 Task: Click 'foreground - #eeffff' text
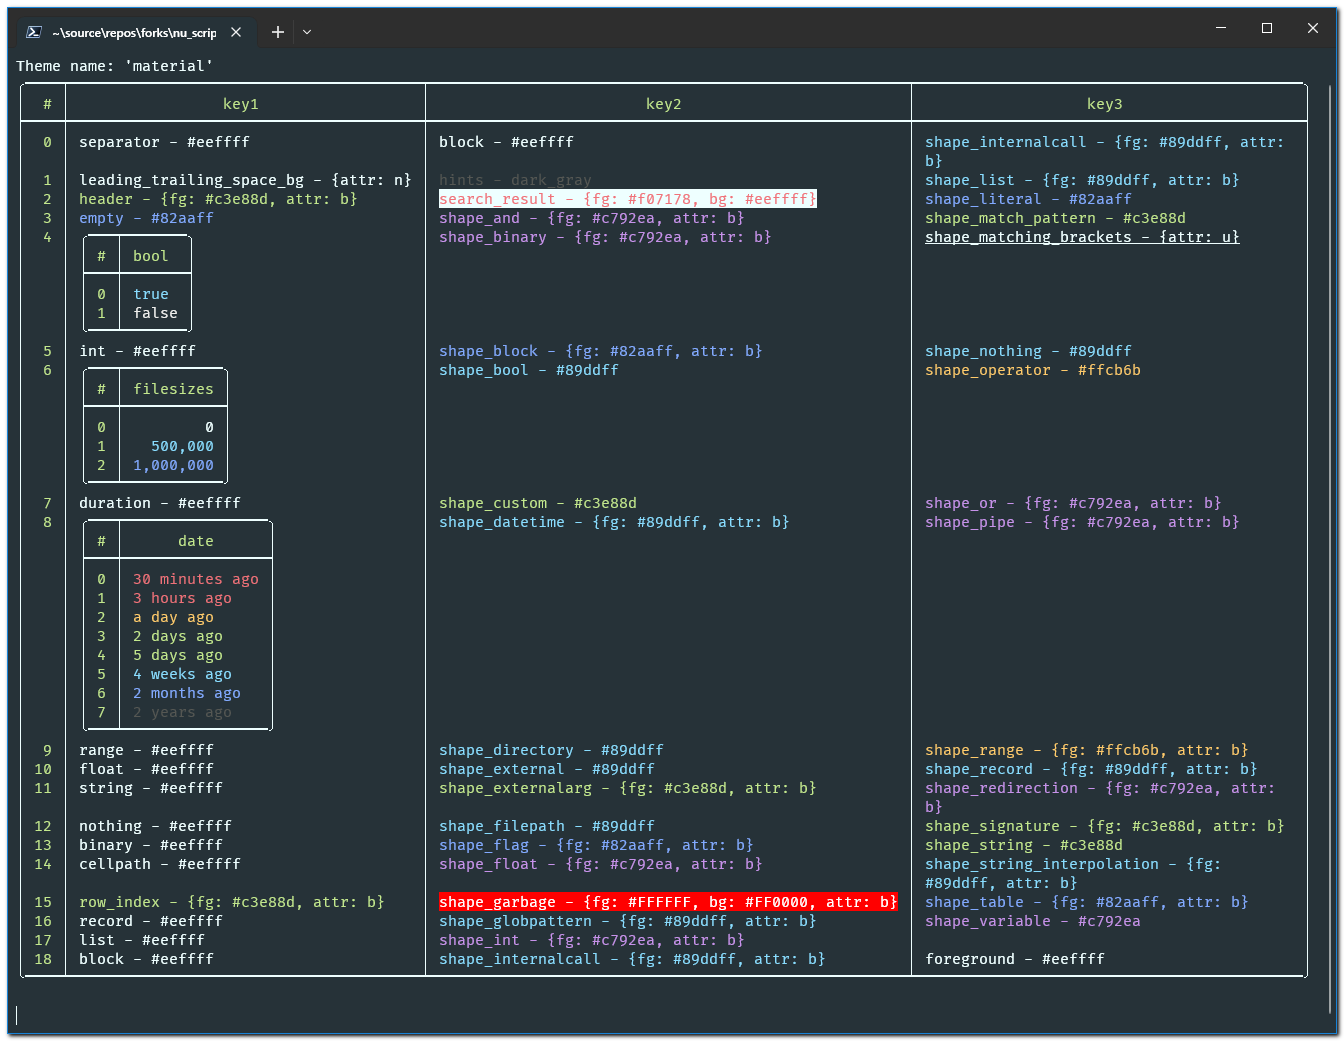click(x=1015, y=959)
